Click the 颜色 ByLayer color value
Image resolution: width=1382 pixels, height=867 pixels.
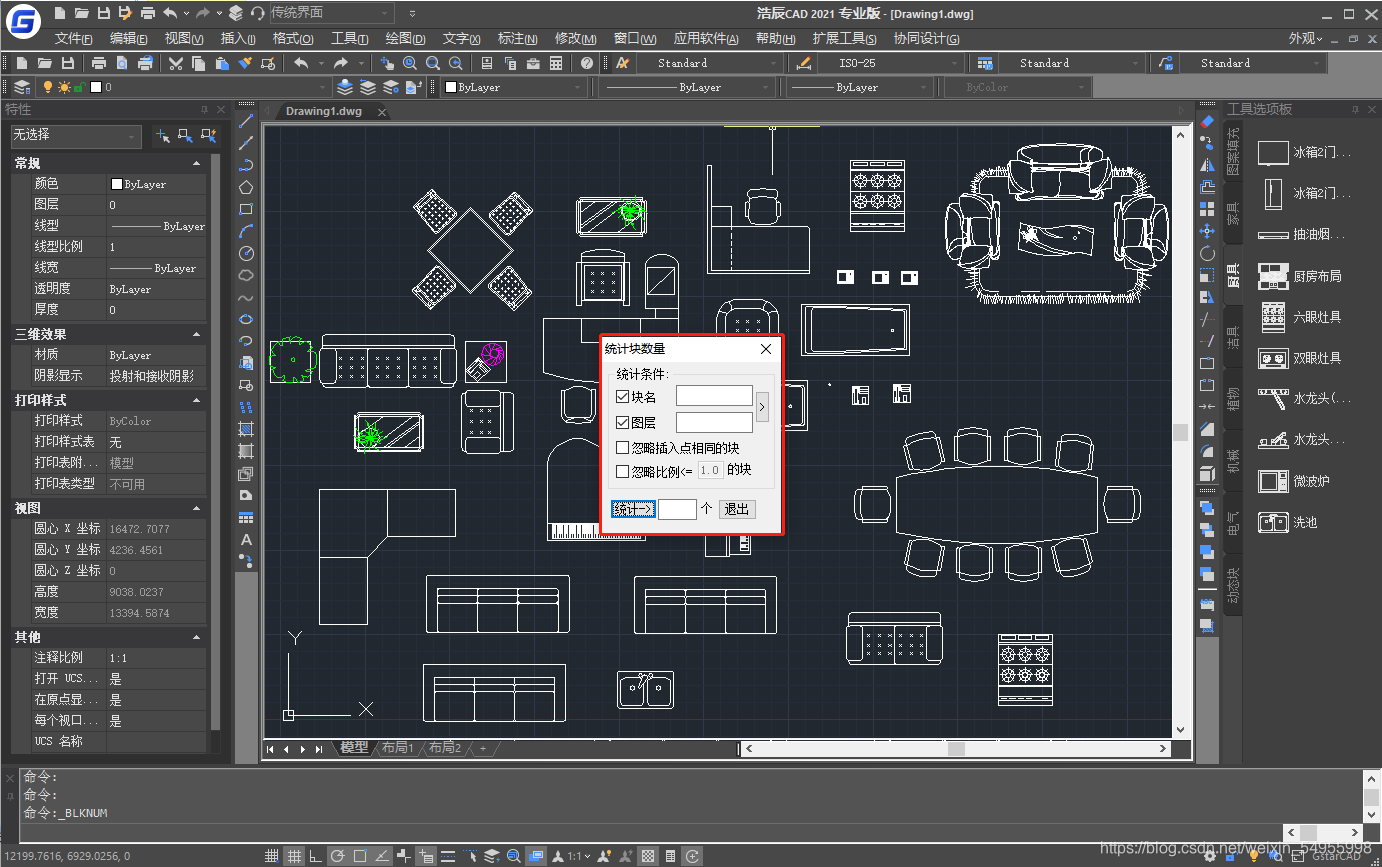click(x=157, y=184)
